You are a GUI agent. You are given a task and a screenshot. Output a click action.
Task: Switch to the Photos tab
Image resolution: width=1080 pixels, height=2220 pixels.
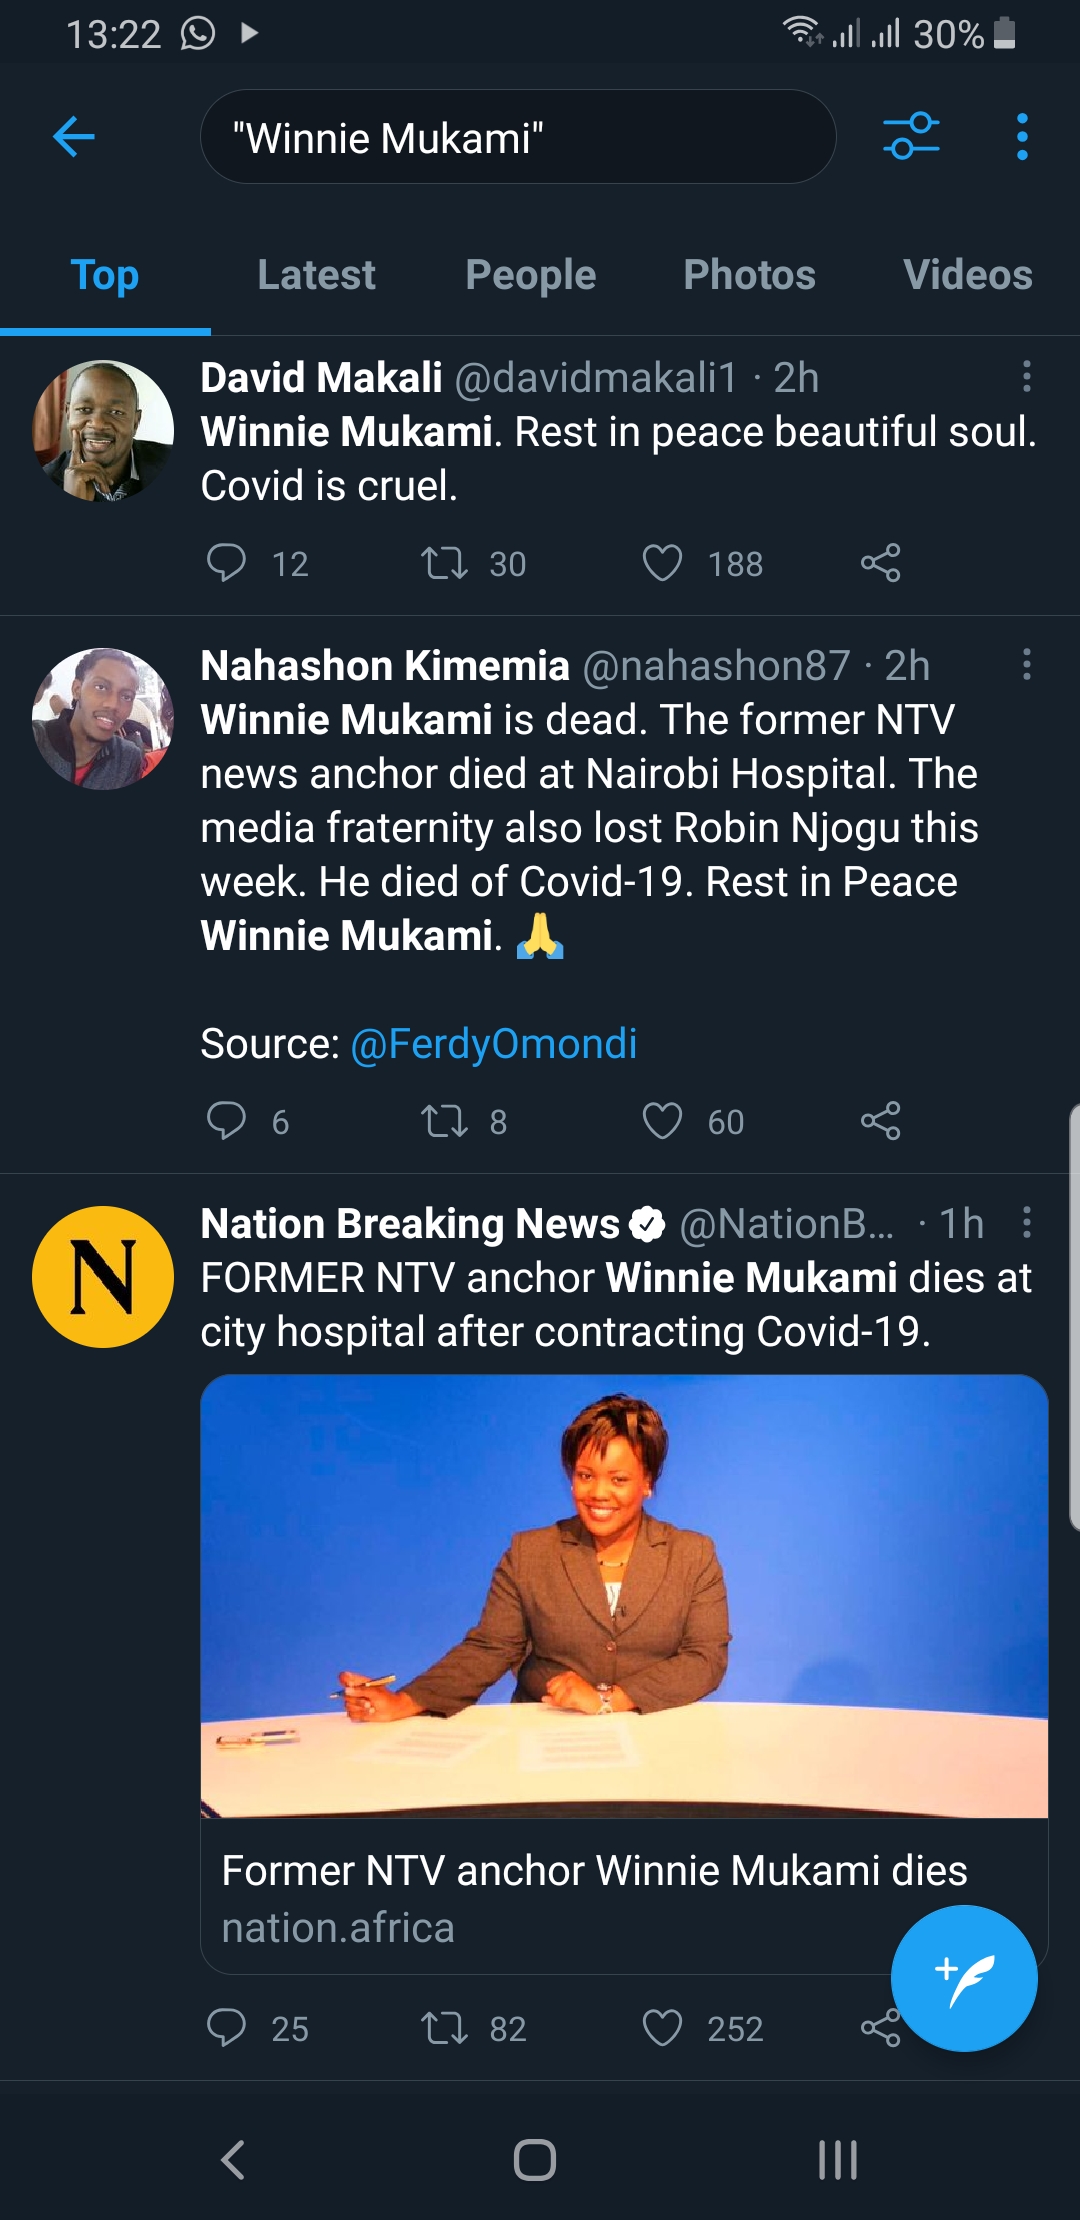(x=749, y=275)
